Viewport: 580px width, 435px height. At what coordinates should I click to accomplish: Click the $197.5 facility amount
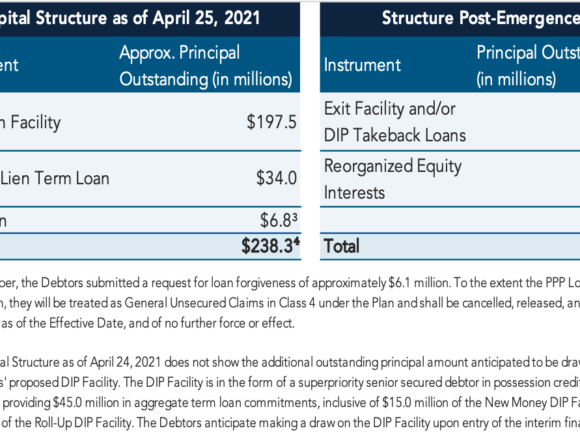272,122
